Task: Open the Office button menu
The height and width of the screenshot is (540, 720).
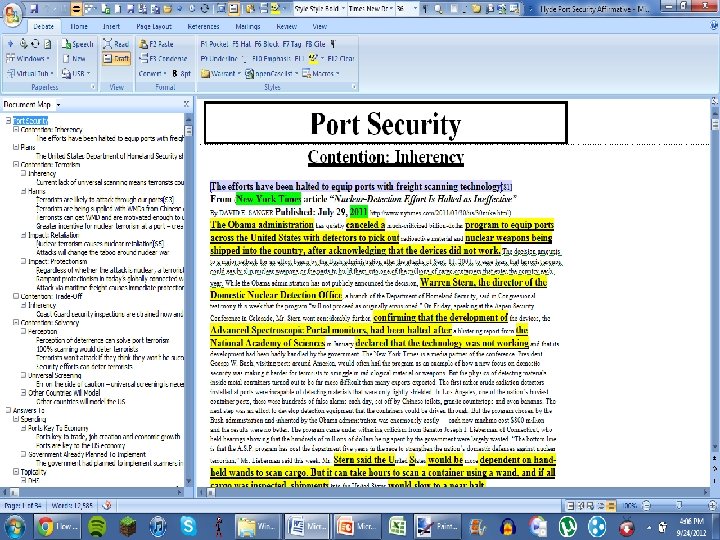Action: point(13,14)
